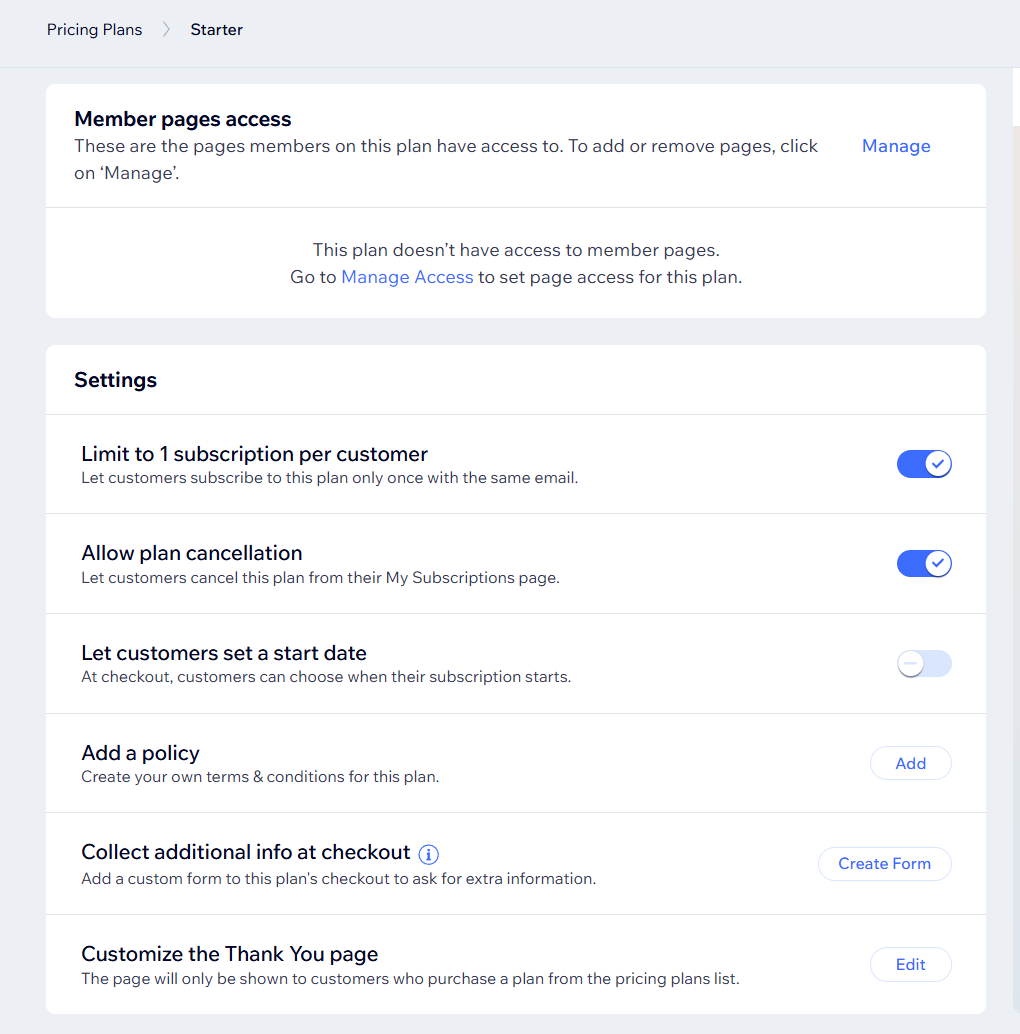1020x1034 pixels.
Task: Click the info icon beside checkout info
Action: pyautogui.click(x=429, y=854)
